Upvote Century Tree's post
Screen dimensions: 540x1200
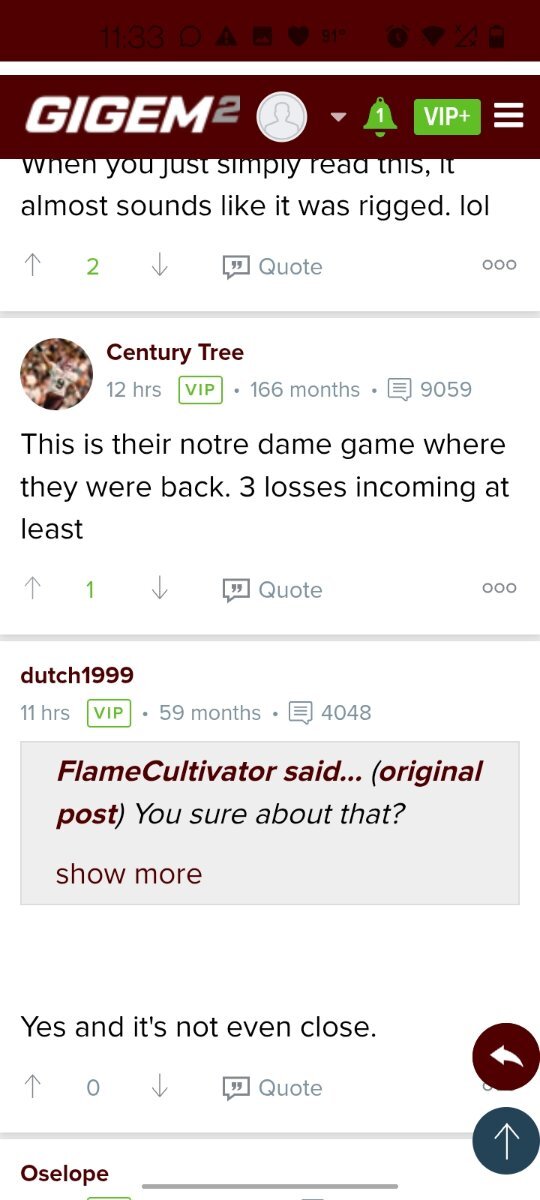(33, 589)
